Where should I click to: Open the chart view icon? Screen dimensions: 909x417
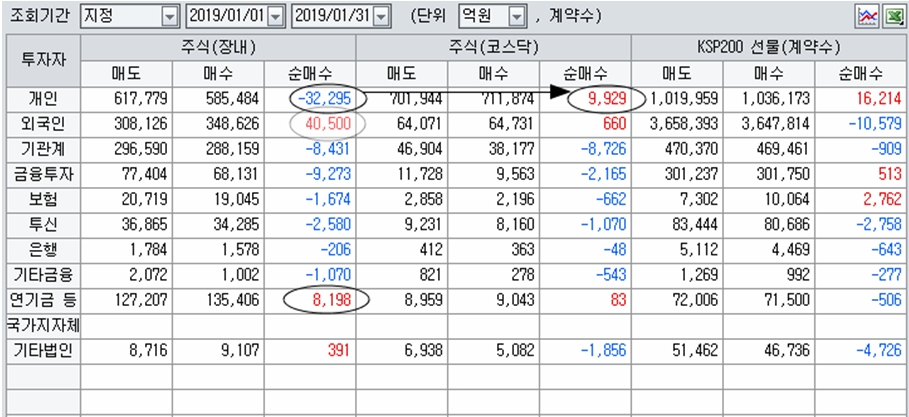click(x=866, y=17)
